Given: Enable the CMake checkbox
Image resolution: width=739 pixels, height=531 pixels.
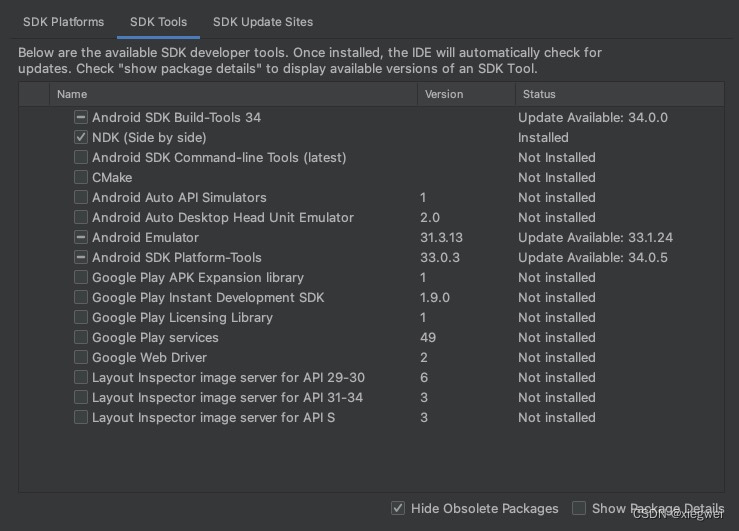Looking at the screenshot, I should (x=81, y=177).
